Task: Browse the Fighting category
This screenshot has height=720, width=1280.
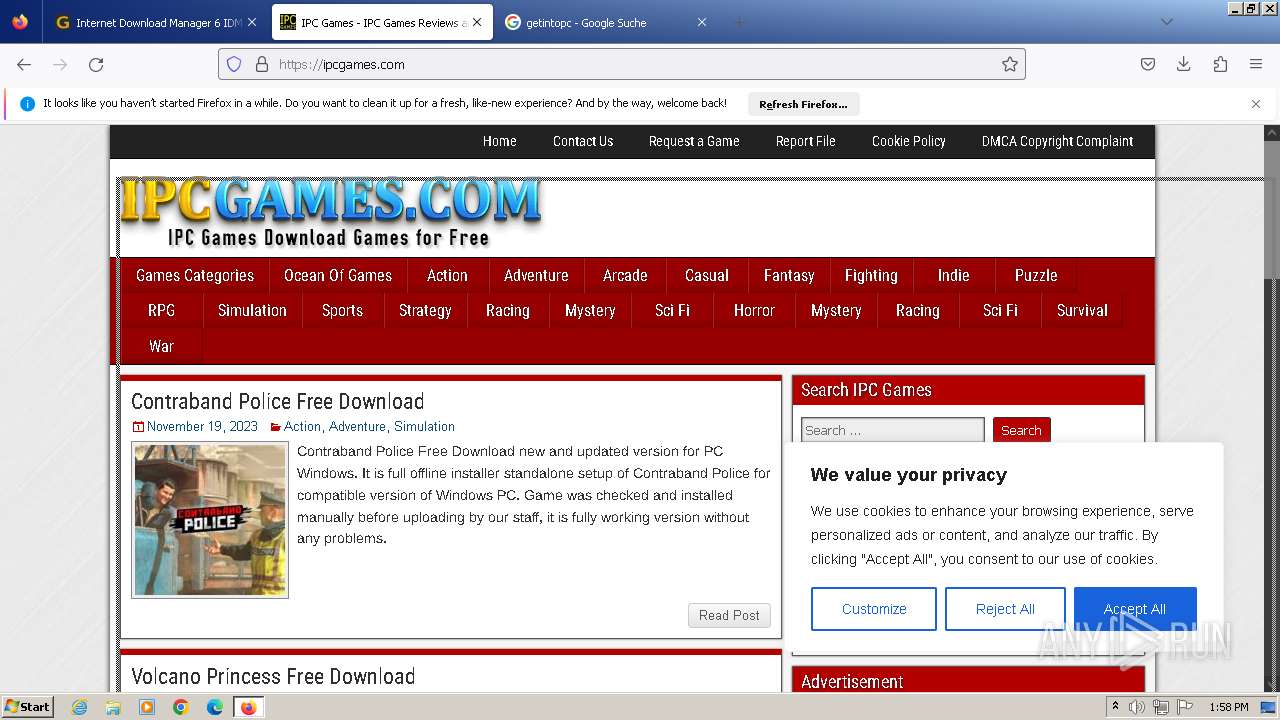Action: tap(871, 275)
